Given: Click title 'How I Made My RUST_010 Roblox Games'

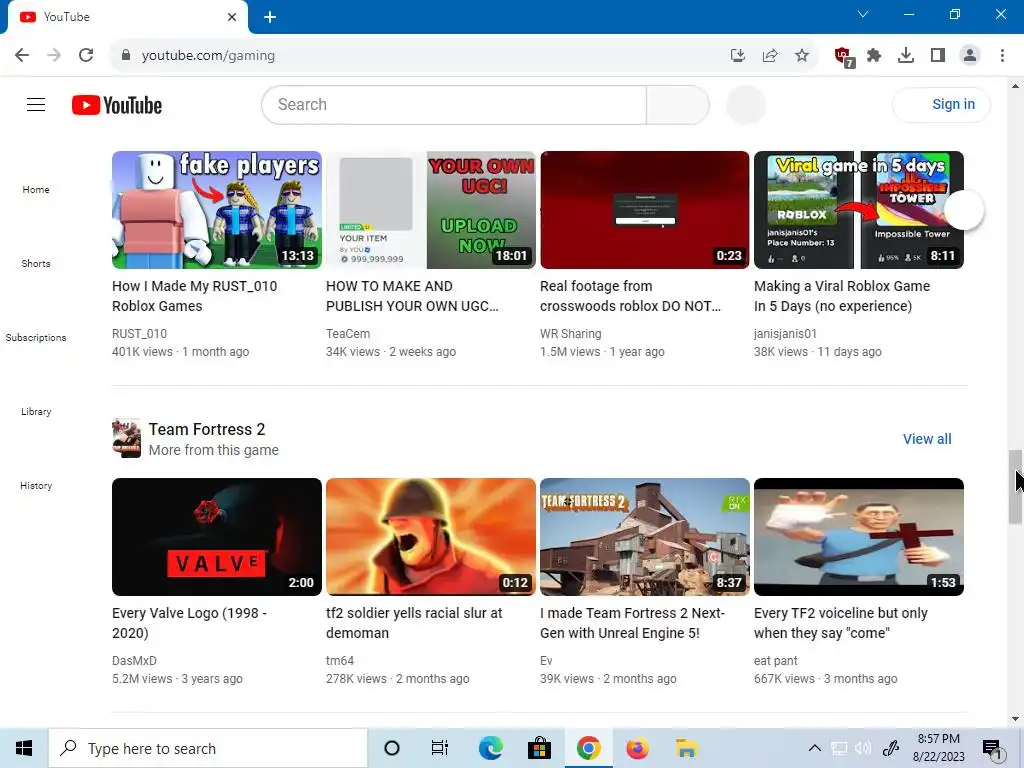Looking at the screenshot, I should click(195, 296).
